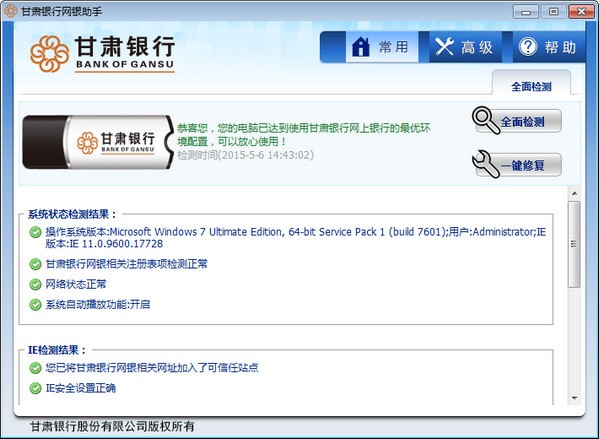Click green check beside 可信任站点 row
Screen dimensions: 599x439
point(36,368)
